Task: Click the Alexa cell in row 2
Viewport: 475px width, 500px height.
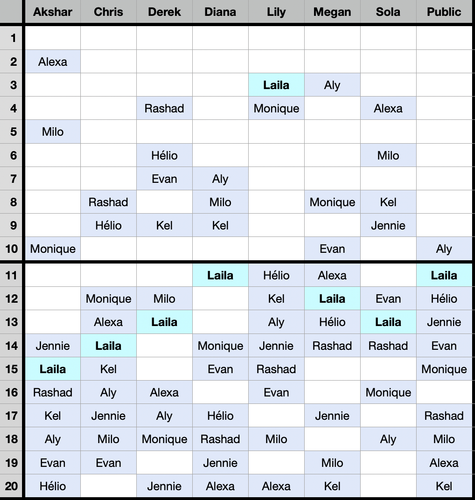Action: (x=53, y=62)
